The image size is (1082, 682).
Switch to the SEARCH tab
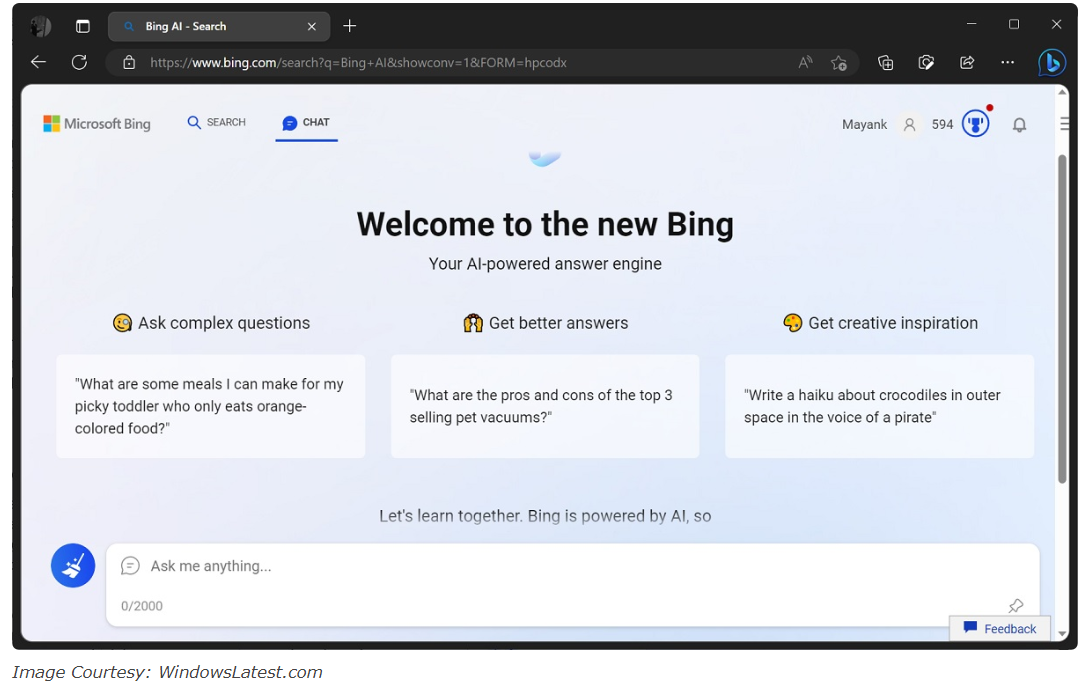216,123
